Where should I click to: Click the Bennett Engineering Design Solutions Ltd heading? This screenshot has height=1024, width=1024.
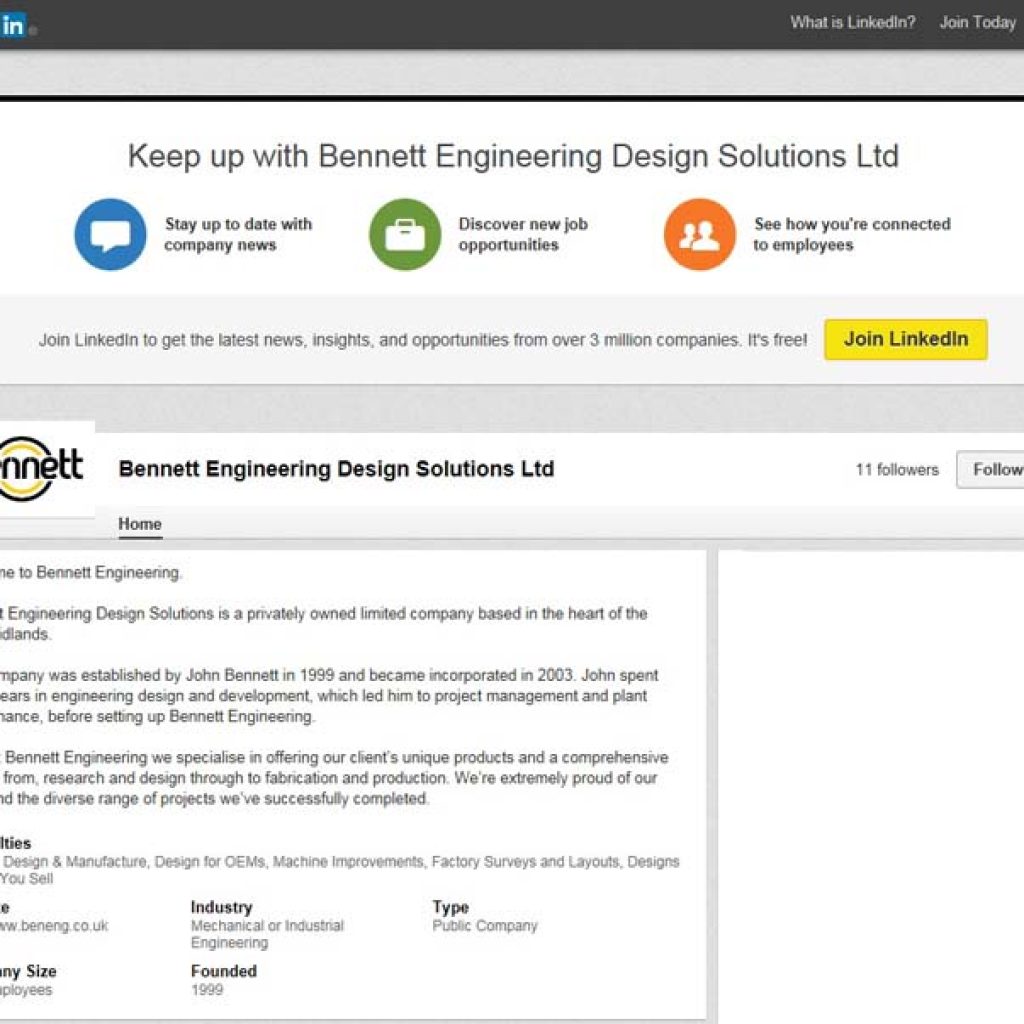[337, 468]
